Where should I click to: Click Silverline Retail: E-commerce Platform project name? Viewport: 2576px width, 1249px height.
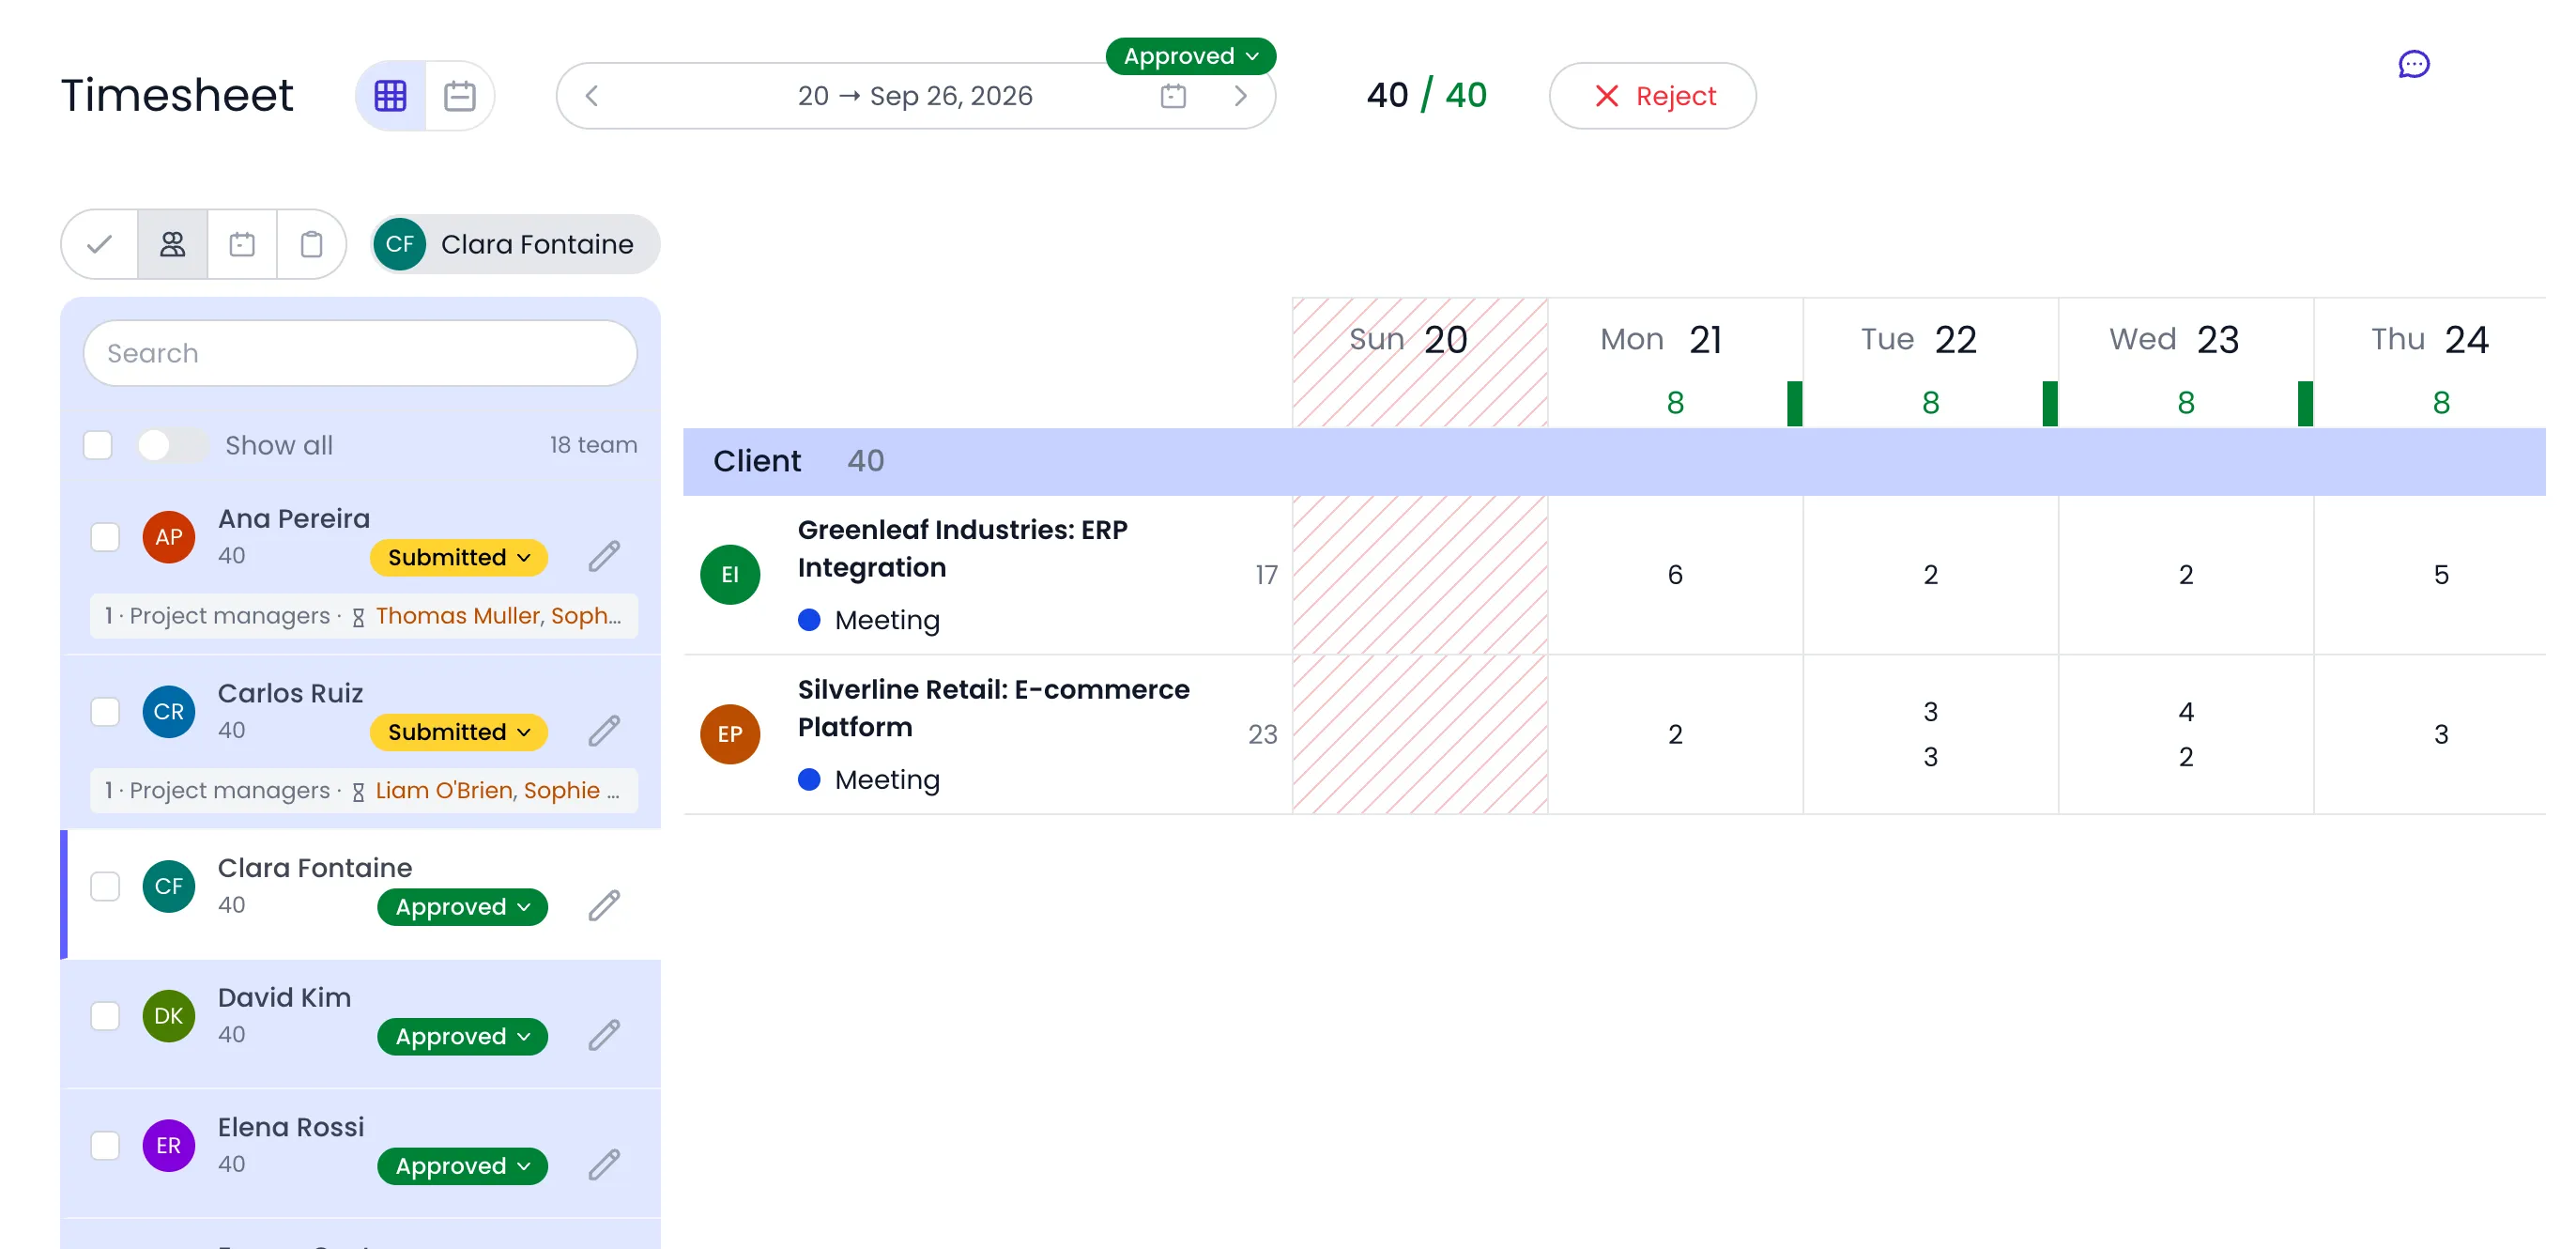(993, 708)
